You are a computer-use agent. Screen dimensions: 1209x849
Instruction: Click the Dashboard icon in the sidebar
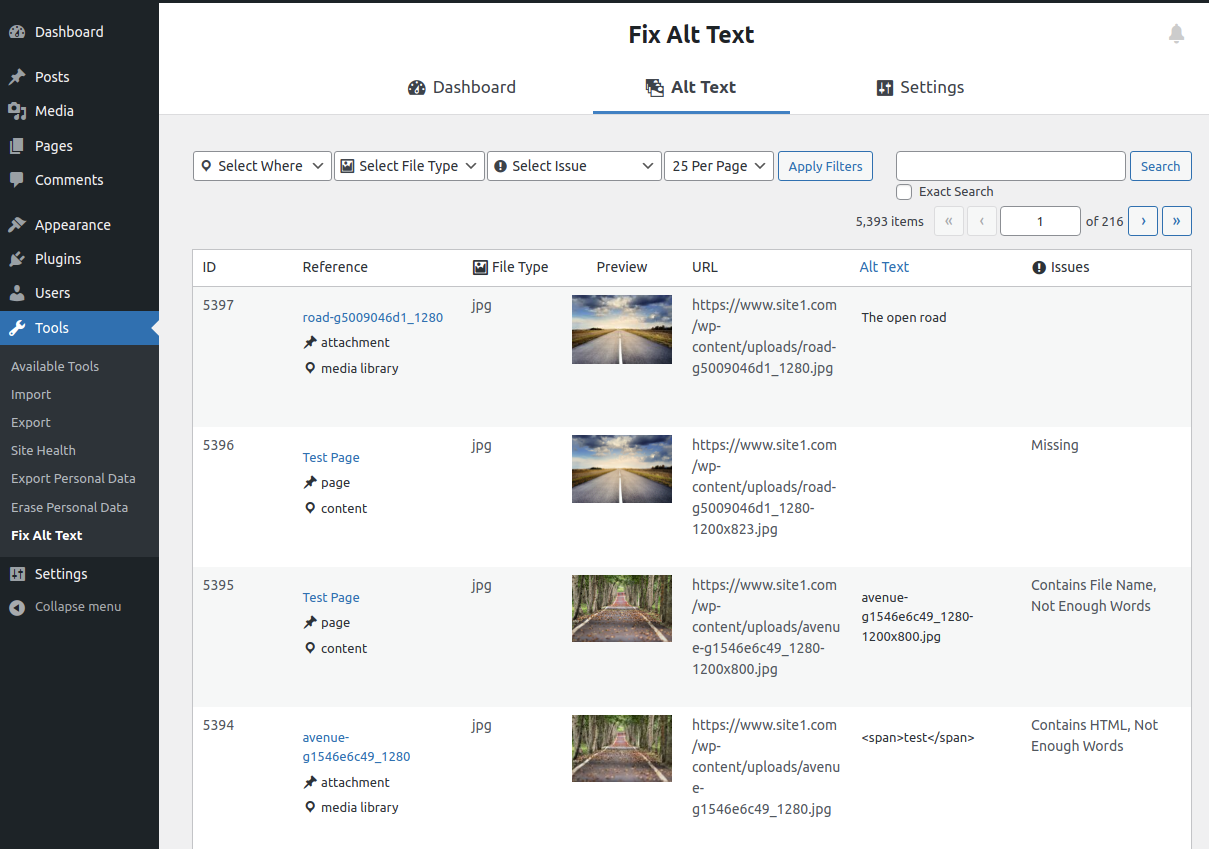click(17, 32)
